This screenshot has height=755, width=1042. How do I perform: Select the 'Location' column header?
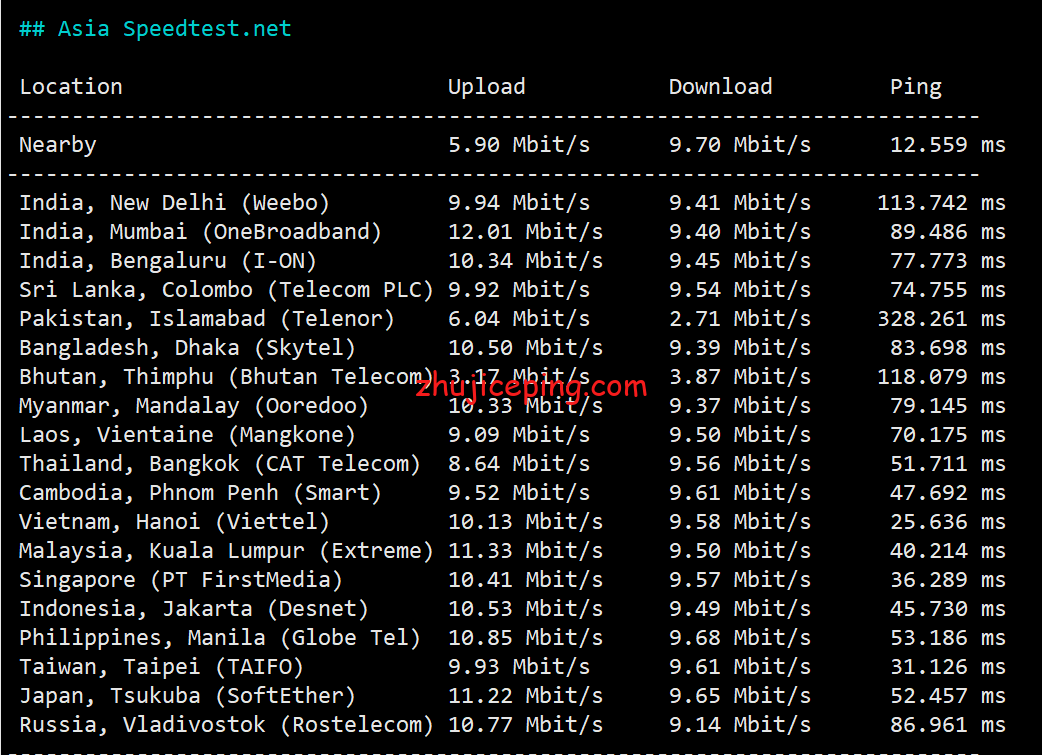(71, 87)
